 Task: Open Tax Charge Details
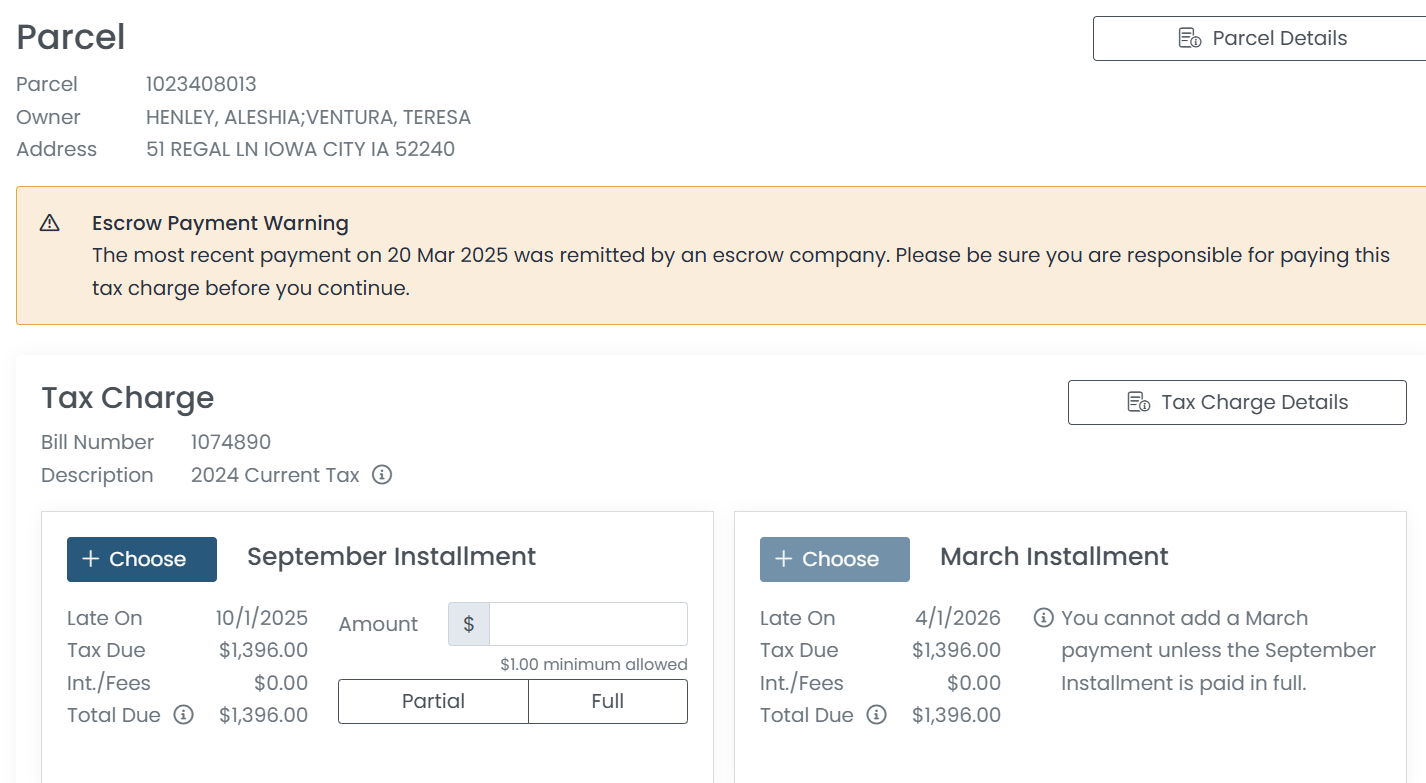click(1237, 403)
